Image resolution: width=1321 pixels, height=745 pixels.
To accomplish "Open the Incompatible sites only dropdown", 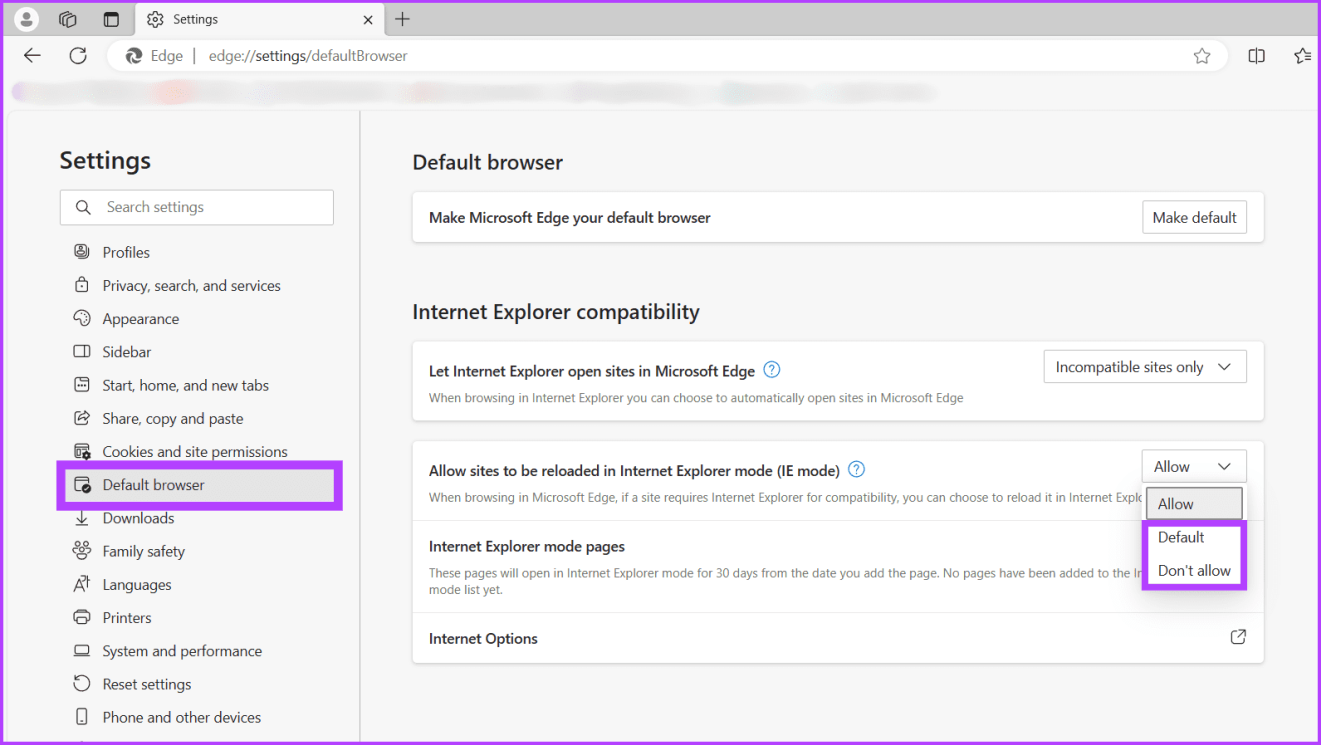I will click(1144, 366).
